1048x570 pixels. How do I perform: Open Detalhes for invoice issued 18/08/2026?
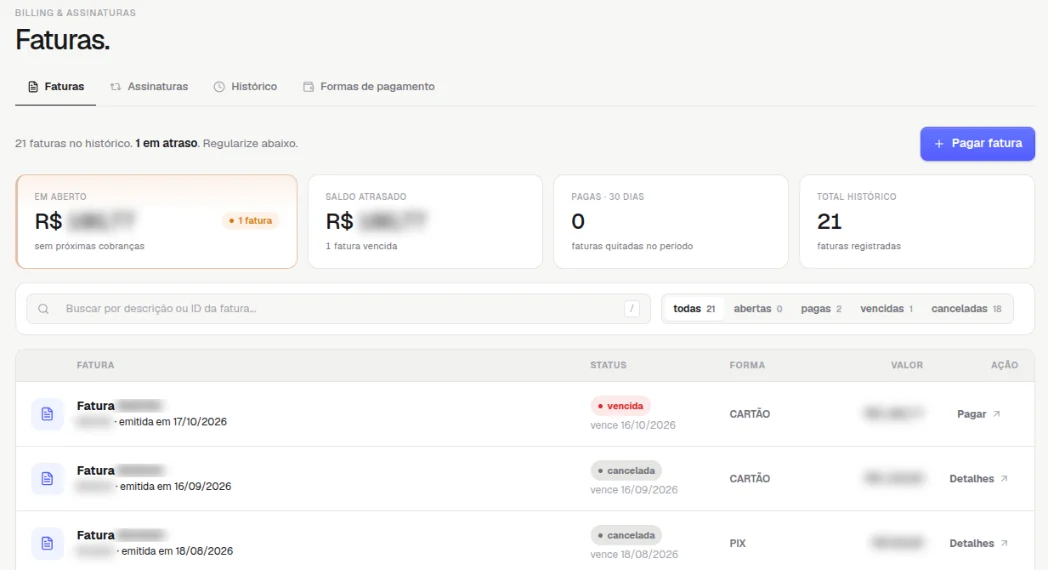coord(978,543)
